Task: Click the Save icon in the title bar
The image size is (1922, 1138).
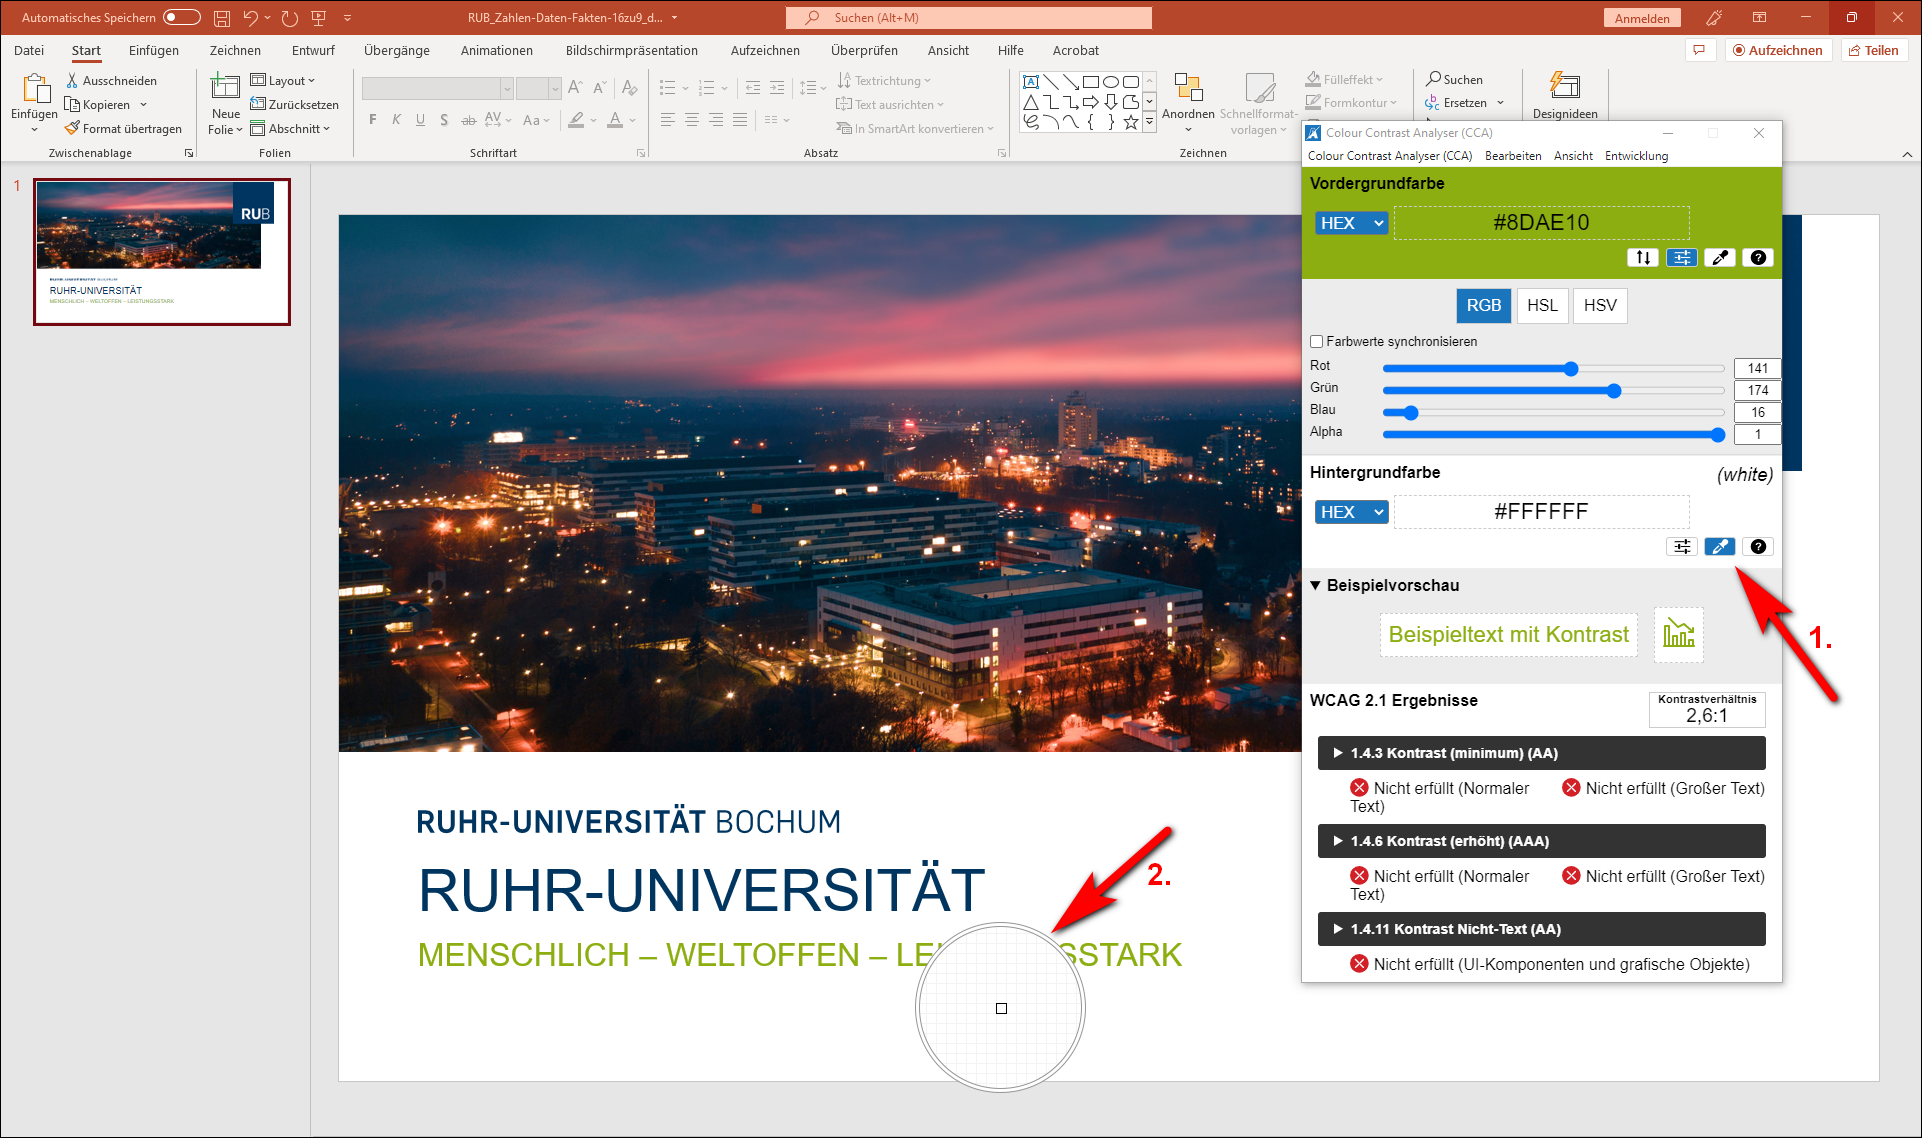Action: 222,18
